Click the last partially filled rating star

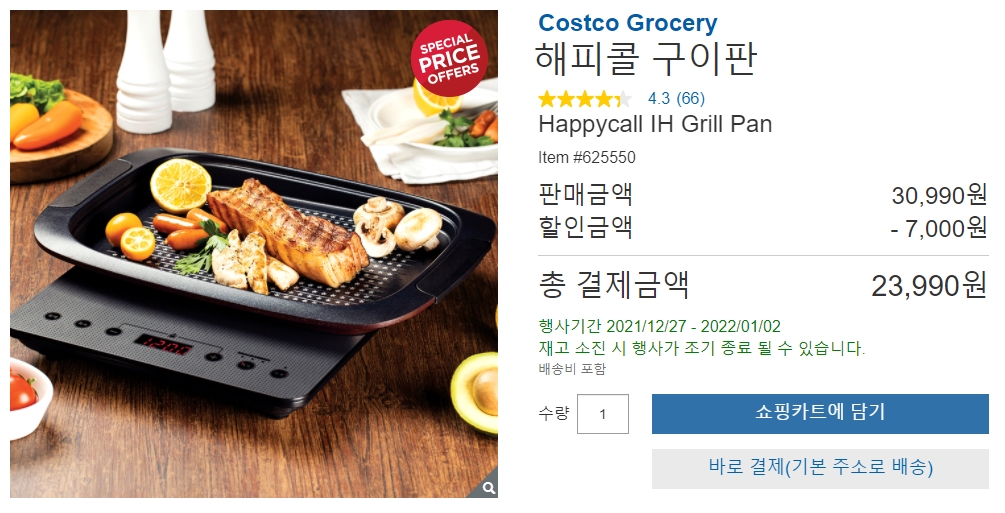[x=623, y=99]
